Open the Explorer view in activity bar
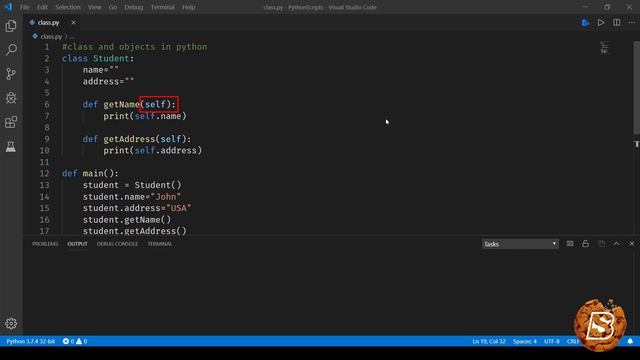Image resolution: width=640 pixels, height=360 pixels. pyautogui.click(x=11, y=26)
